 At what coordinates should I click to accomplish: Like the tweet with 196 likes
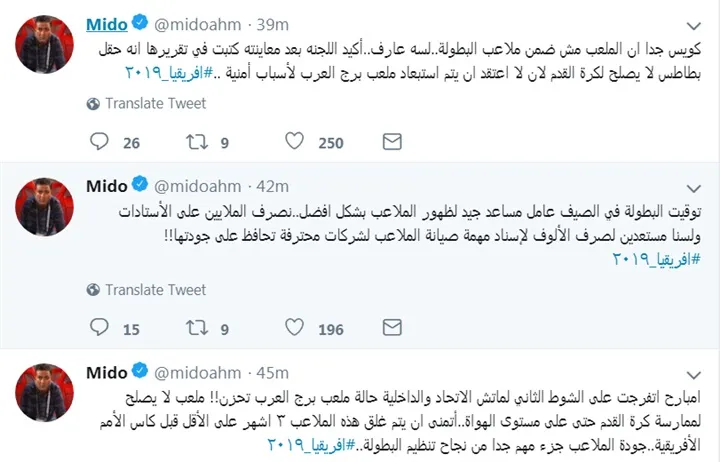[x=294, y=328]
